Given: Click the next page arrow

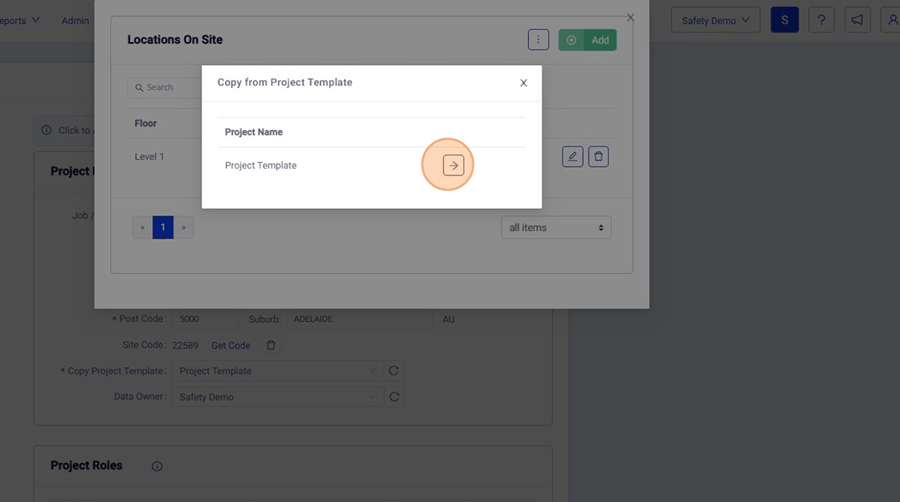Looking at the screenshot, I should pyautogui.click(x=184, y=228).
